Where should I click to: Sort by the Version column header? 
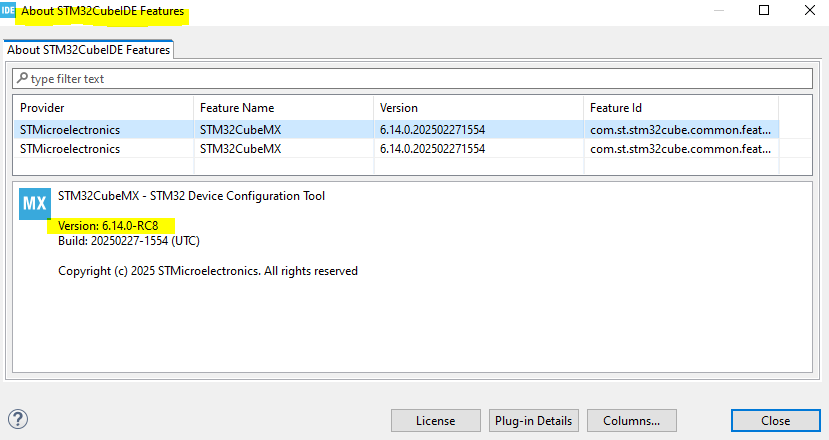coord(477,108)
